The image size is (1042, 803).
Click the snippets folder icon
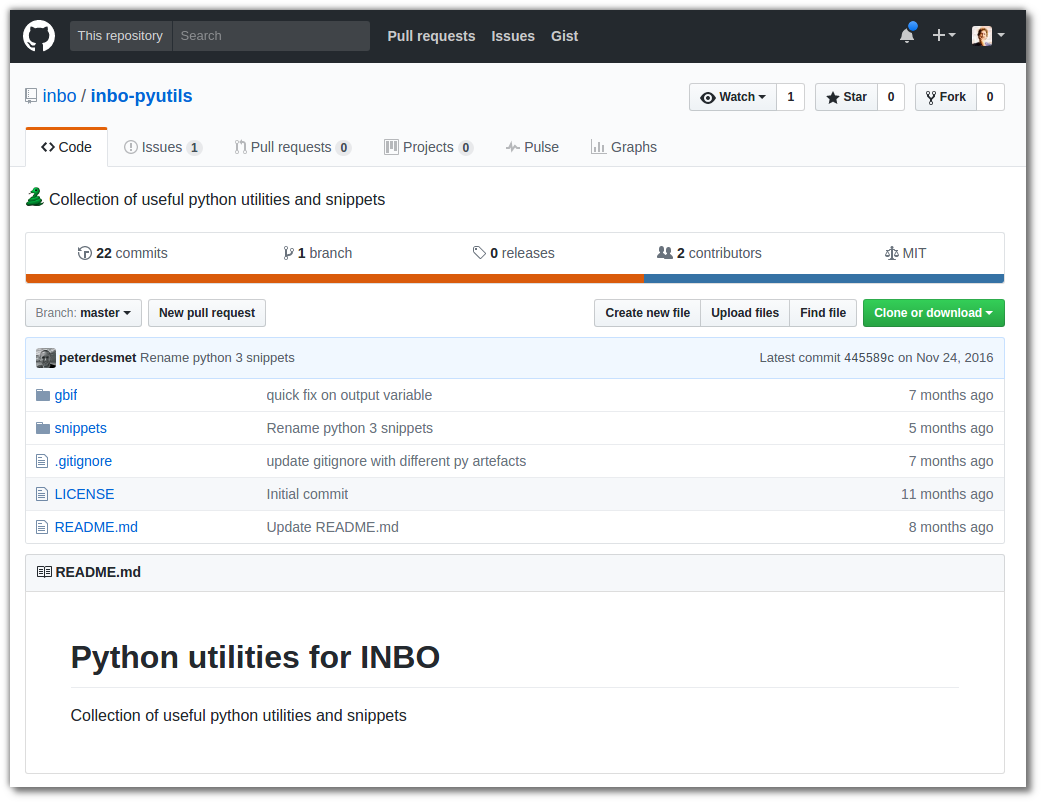point(43,428)
